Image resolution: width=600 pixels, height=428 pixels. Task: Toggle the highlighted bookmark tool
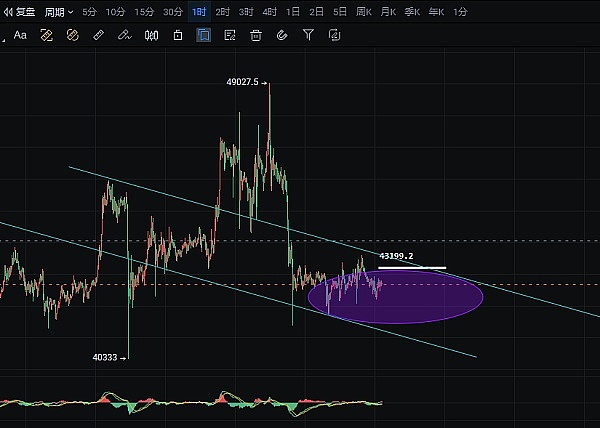coord(204,35)
